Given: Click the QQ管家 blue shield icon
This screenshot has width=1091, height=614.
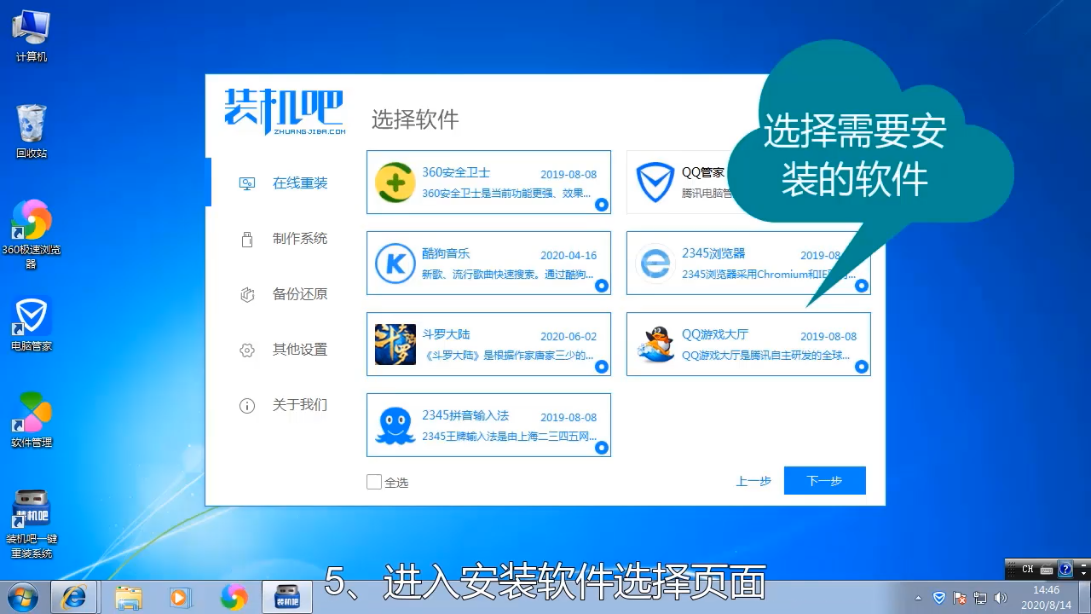Looking at the screenshot, I should pyautogui.click(x=657, y=181).
